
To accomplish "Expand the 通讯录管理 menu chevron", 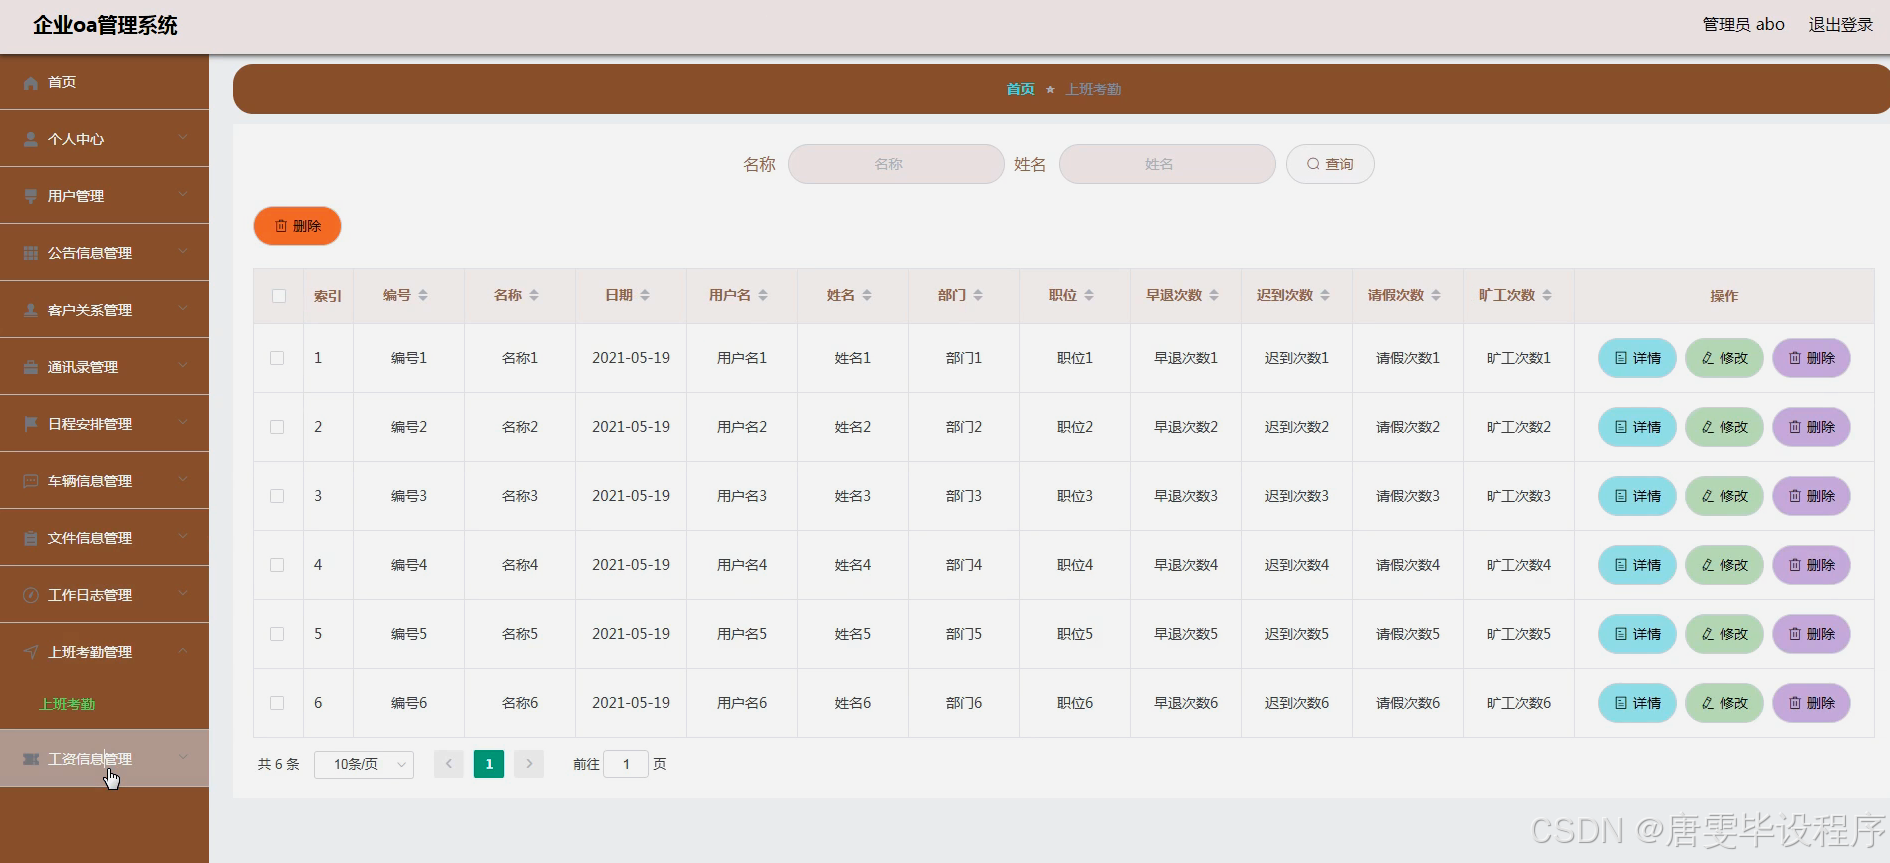I will pyautogui.click(x=183, y=365).
